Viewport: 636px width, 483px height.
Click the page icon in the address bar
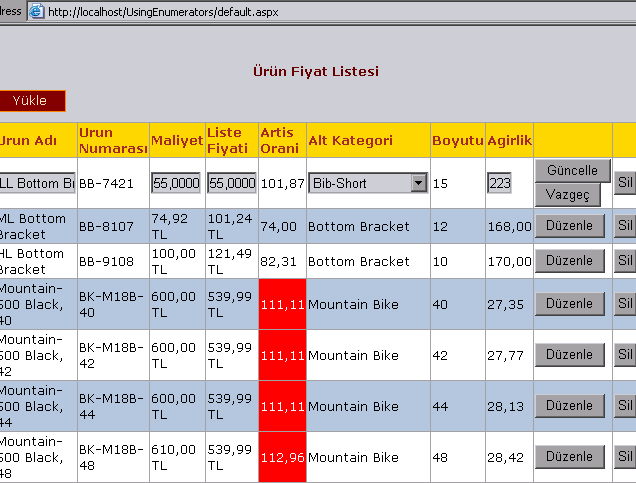36,12
